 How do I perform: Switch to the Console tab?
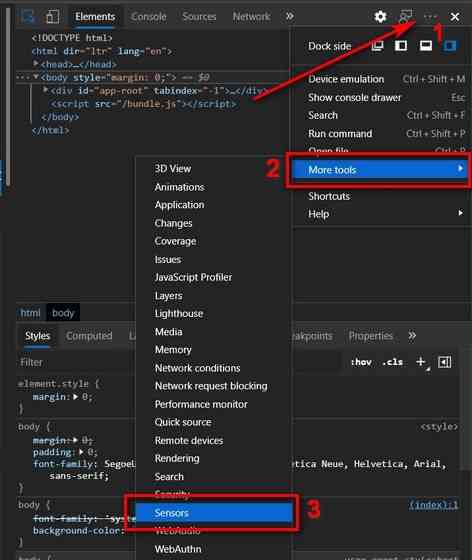(x=149, y=17)
